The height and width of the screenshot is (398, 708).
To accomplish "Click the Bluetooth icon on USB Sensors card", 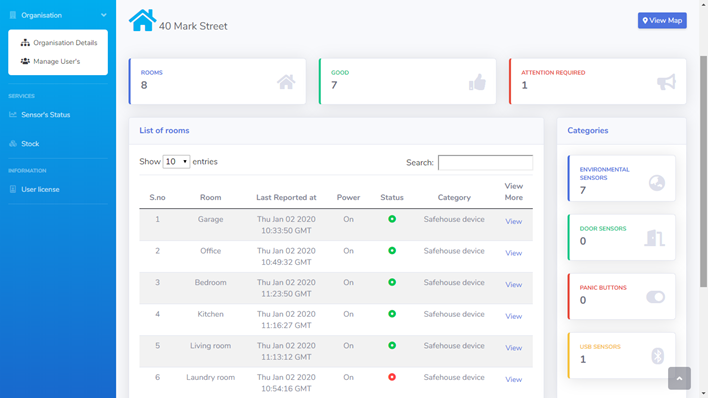I will pyautogui.click(x=657, y=356).
